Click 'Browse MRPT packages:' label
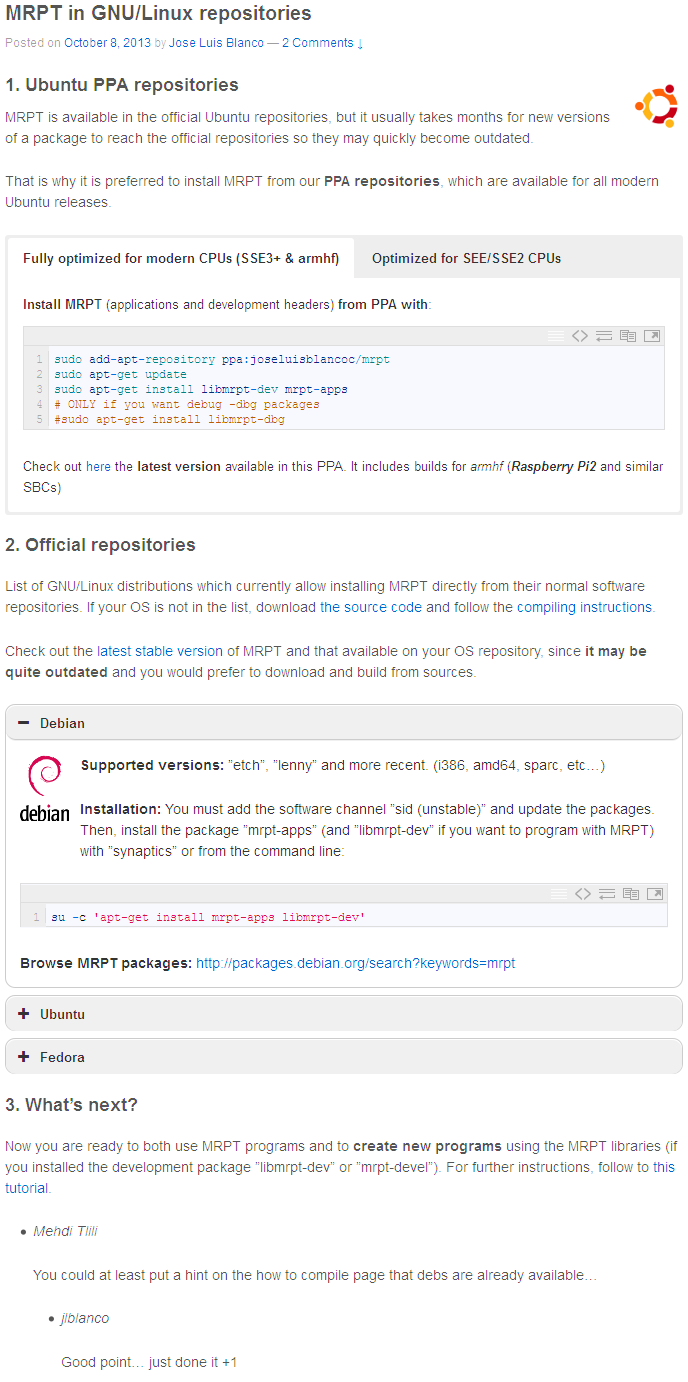The image size is (688, 1382). pos(106,963)
